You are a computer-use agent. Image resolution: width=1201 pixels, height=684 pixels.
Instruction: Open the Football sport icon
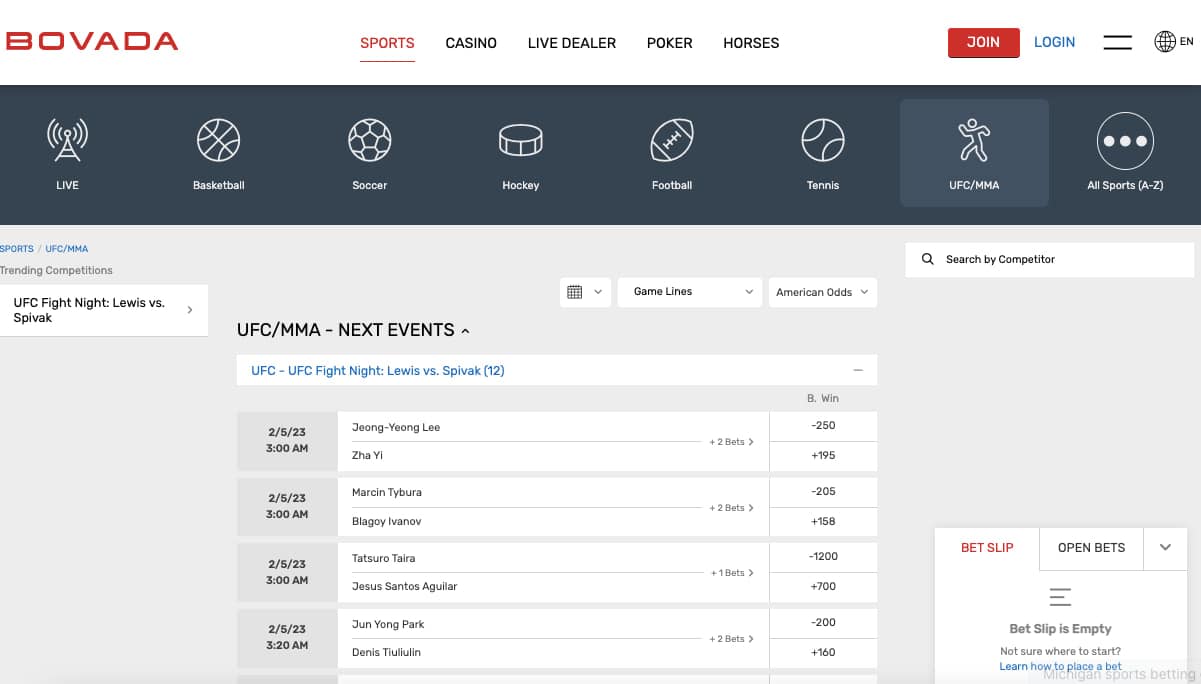(x=672, y=140)
